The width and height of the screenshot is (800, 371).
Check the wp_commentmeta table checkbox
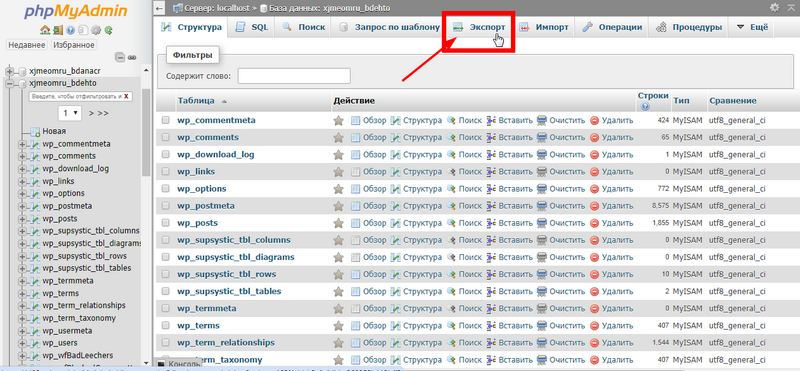pyautogui.click(x=165, y=120)
